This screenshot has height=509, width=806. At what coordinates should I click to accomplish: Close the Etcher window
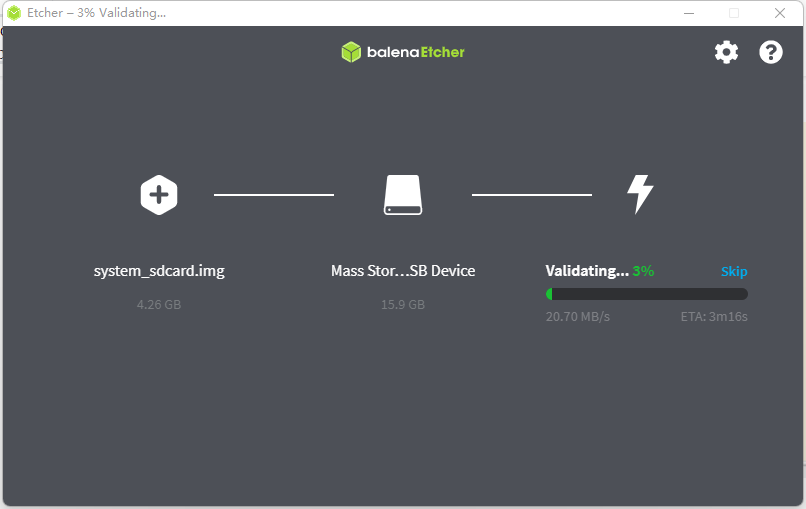tap(780, 13)
